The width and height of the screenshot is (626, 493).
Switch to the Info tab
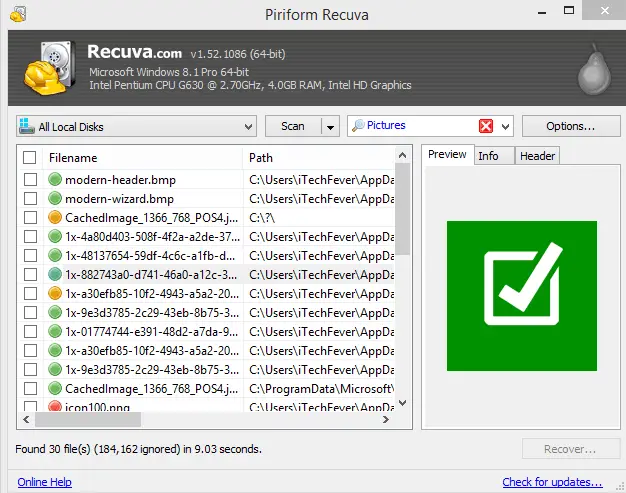click(x=494, y=156)
